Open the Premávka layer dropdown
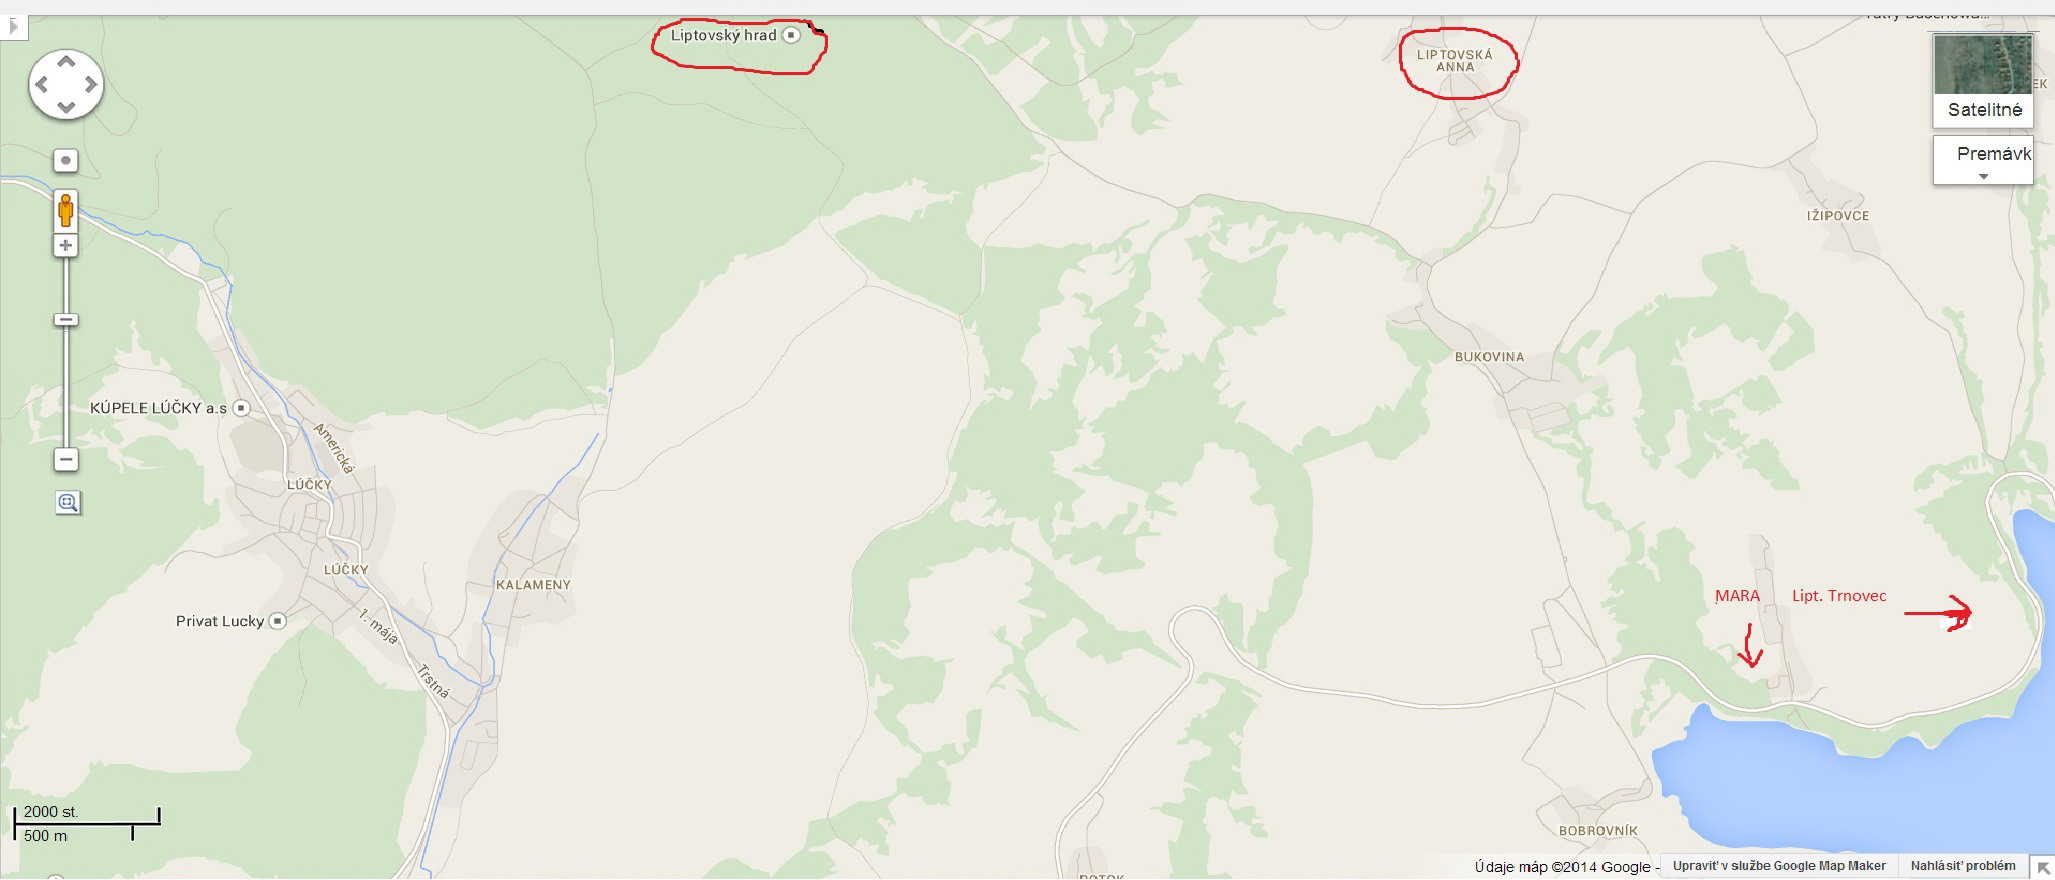This screenshot has width=2055, height=880. (1984, 160)
